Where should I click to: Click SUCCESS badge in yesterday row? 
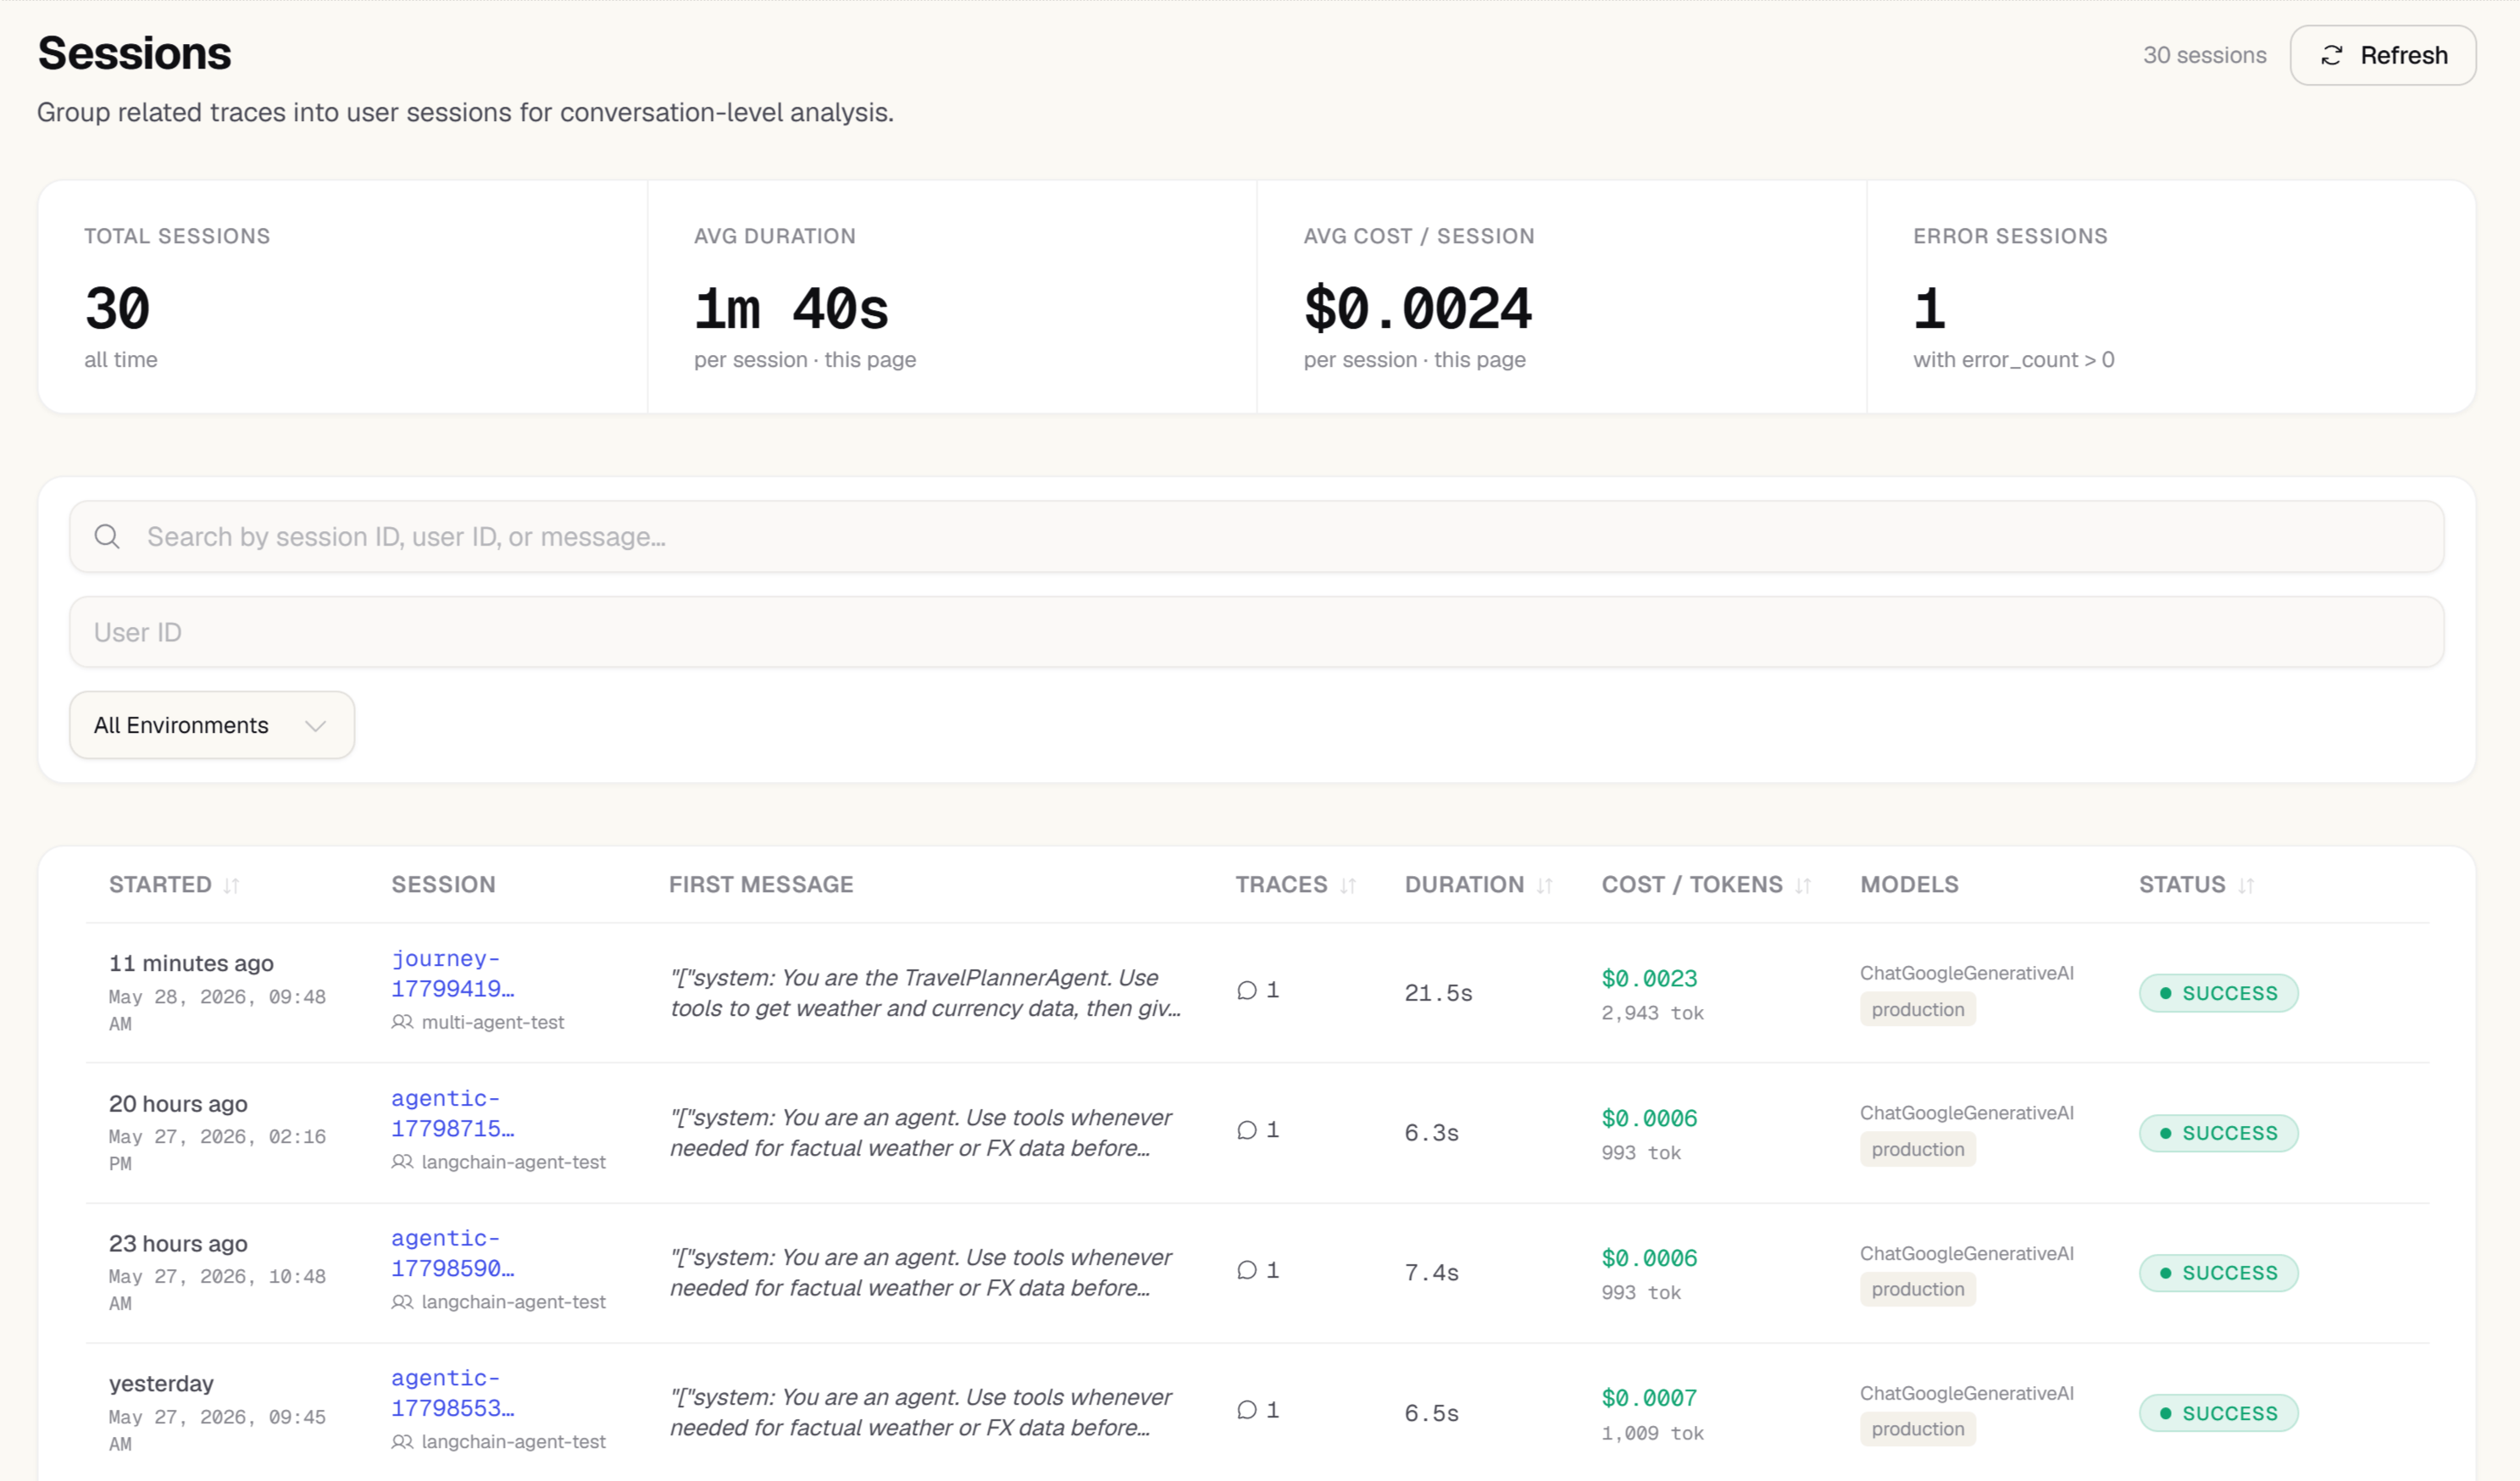coord(2218,1413)
